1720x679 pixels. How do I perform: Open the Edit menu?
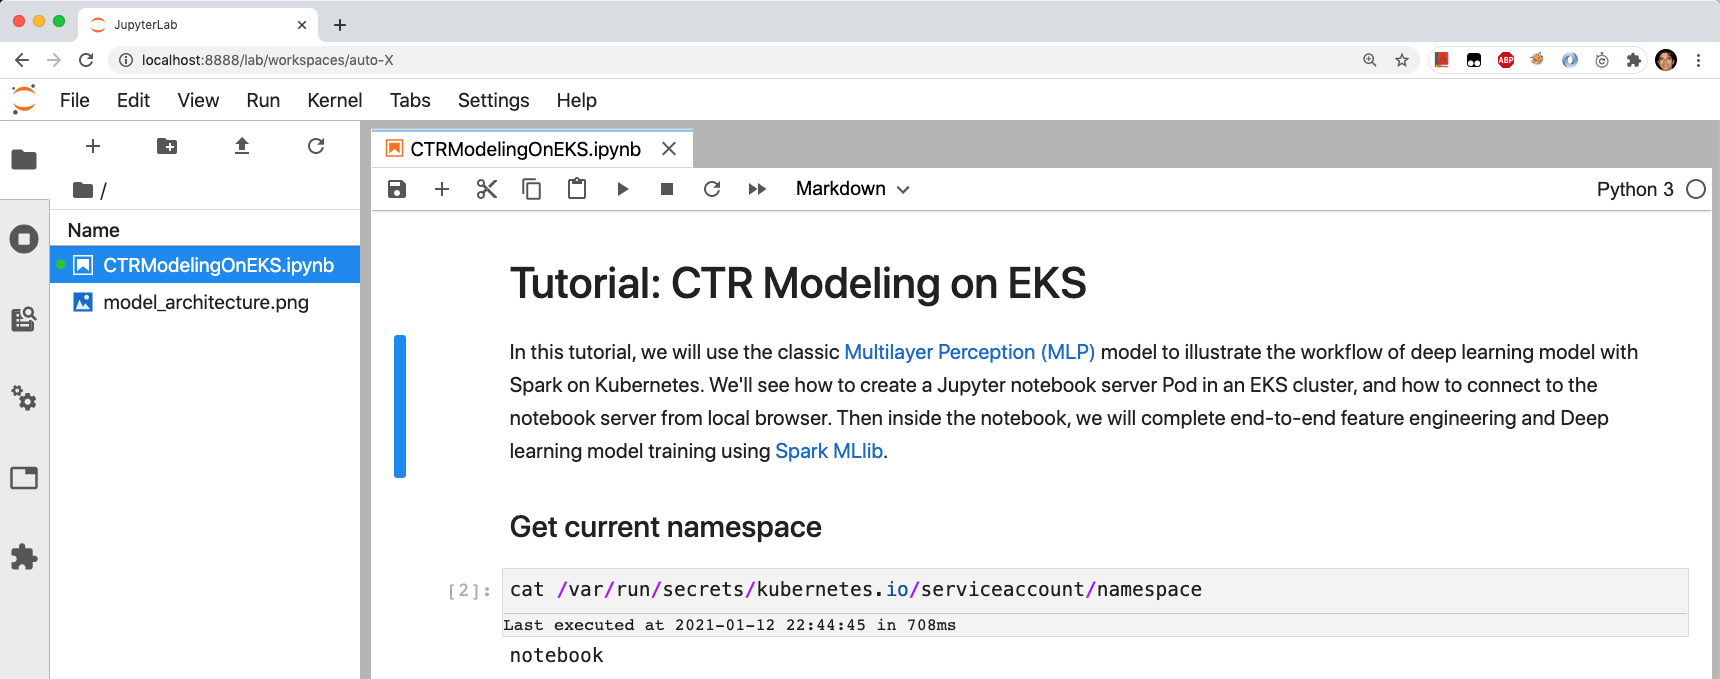(133, 100)
